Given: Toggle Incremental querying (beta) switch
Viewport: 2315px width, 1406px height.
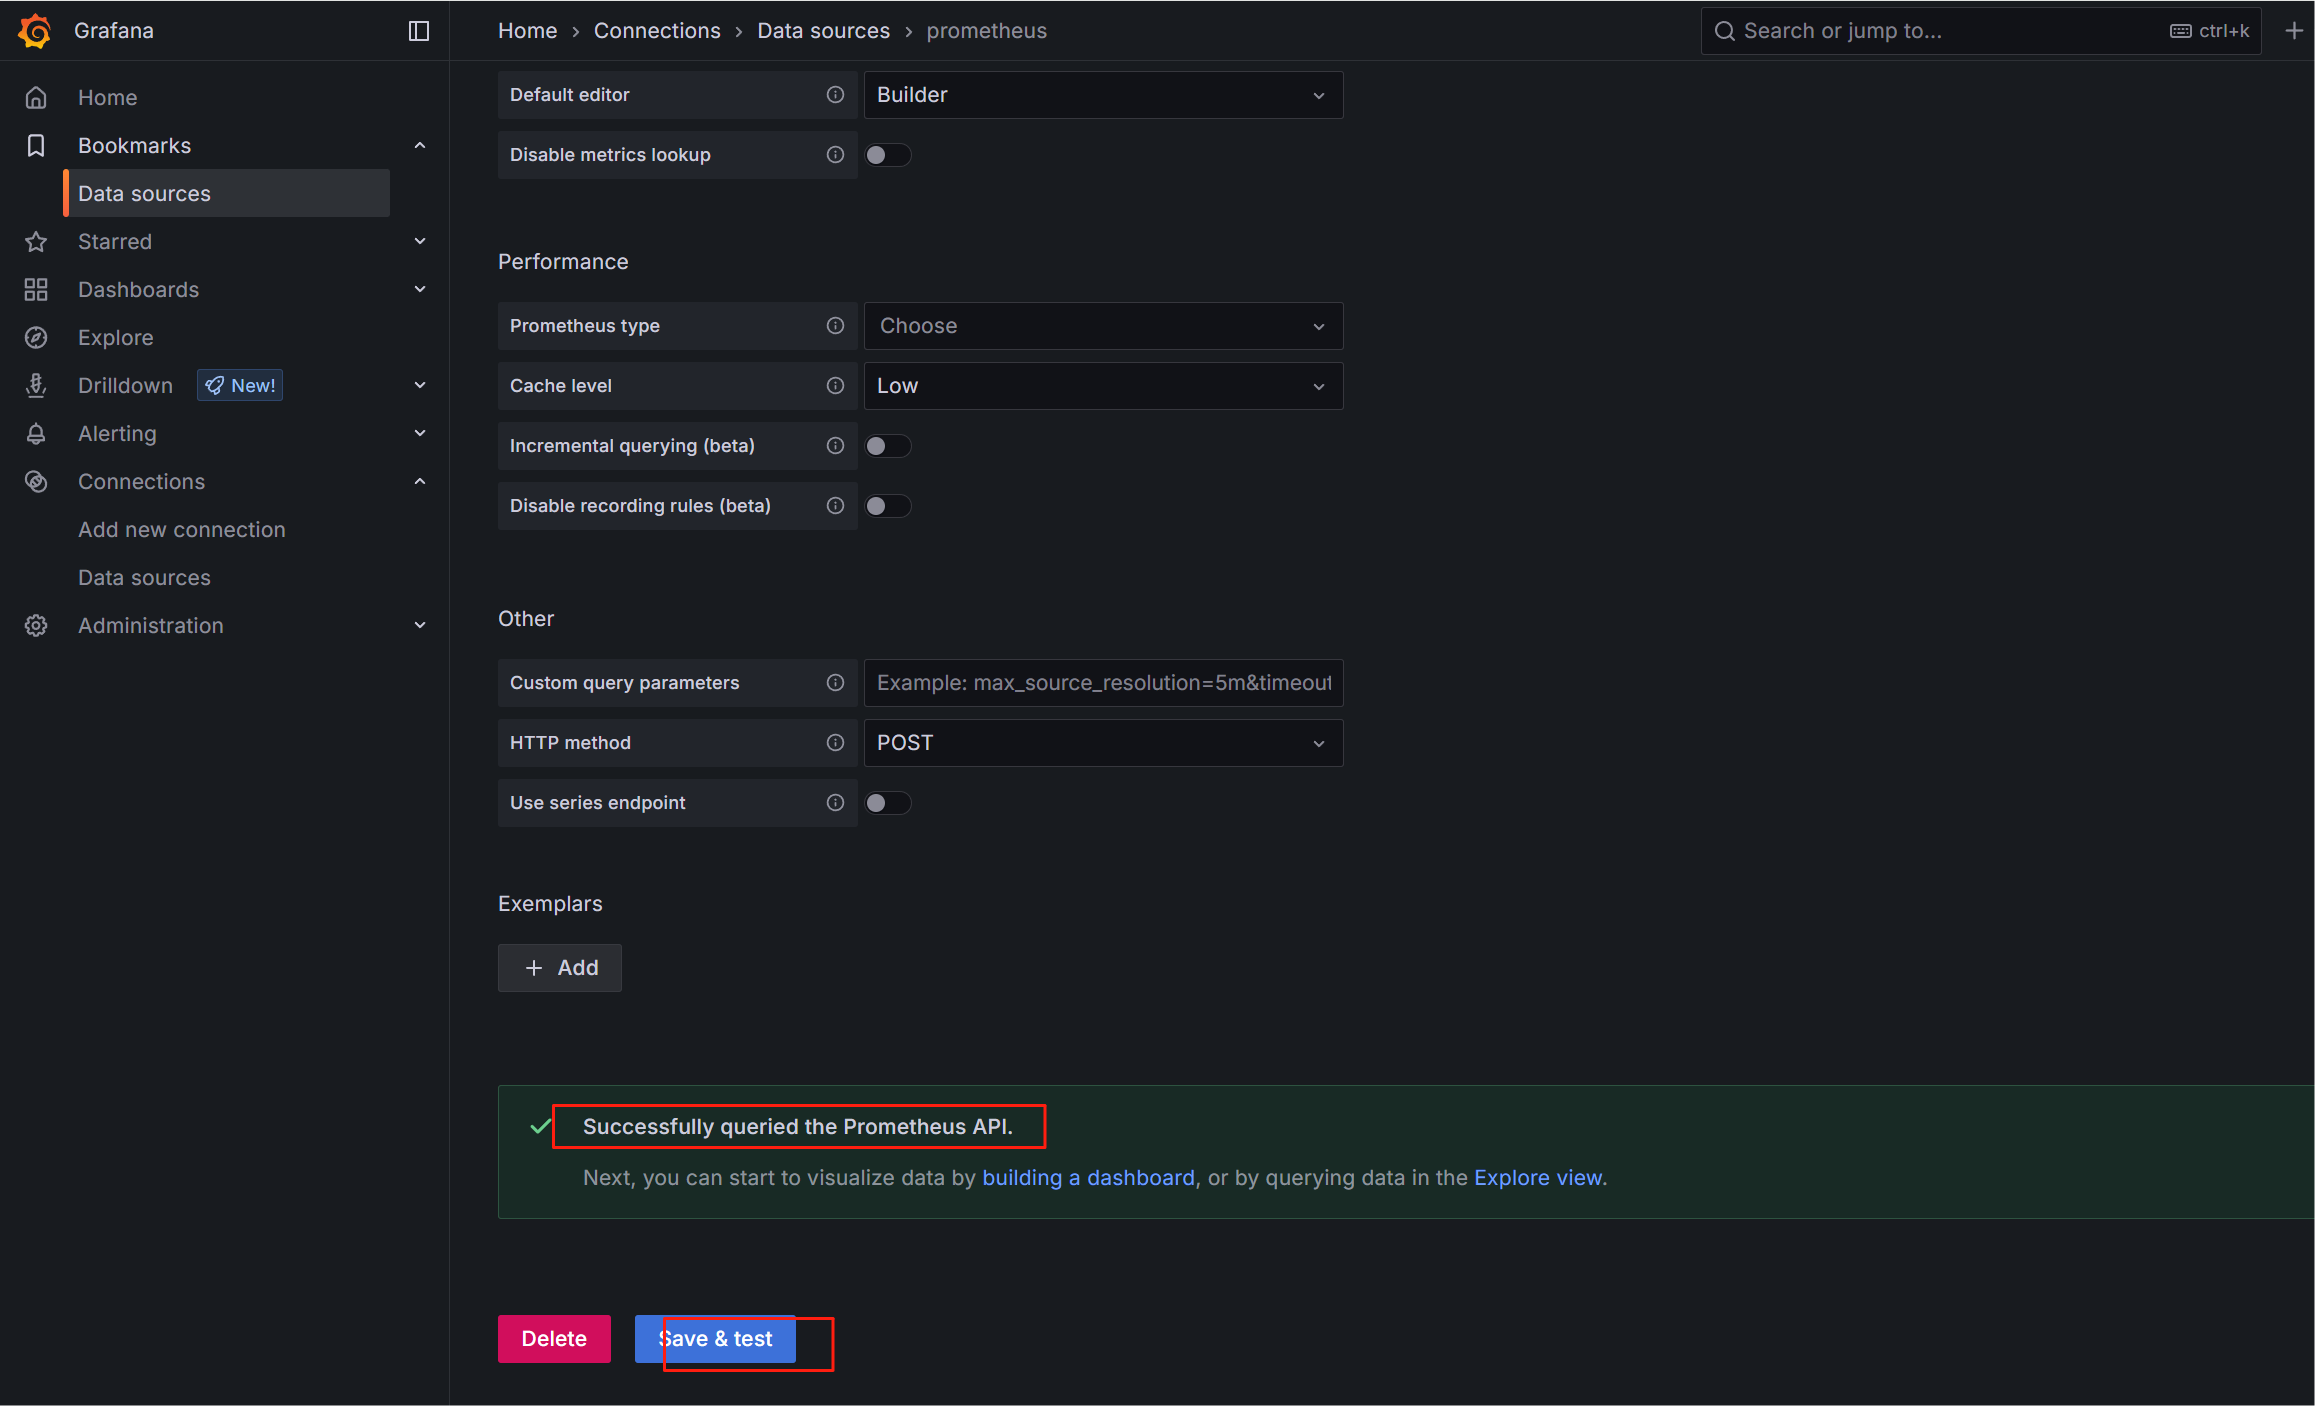Looking at the screenshot, I should (x=887, y=446).
